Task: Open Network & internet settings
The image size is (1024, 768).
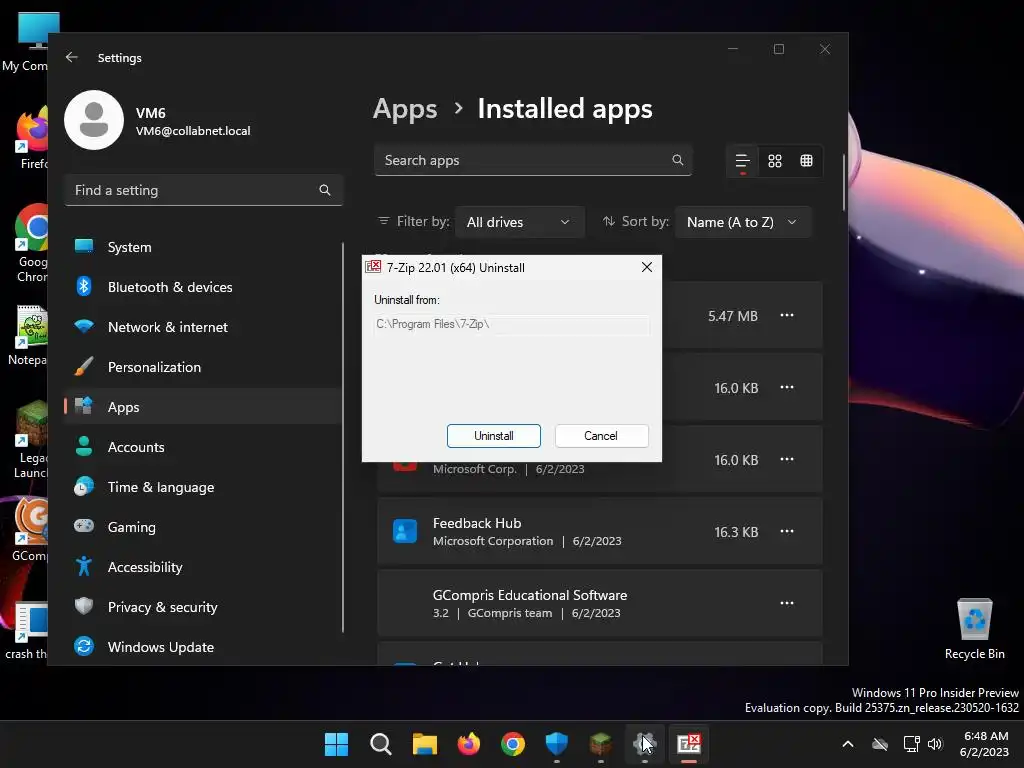Action: pyautogui.click(x=203, y=327)
